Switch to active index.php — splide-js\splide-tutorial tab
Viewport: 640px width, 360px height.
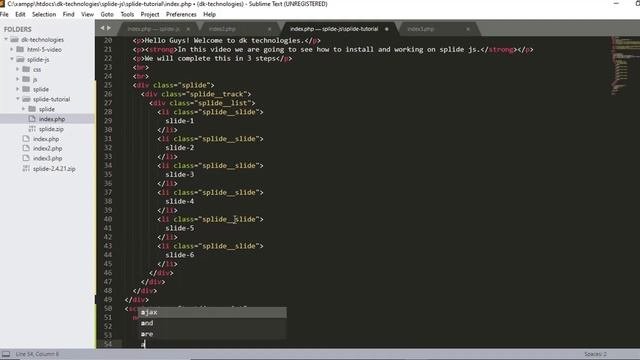point(334,29)
